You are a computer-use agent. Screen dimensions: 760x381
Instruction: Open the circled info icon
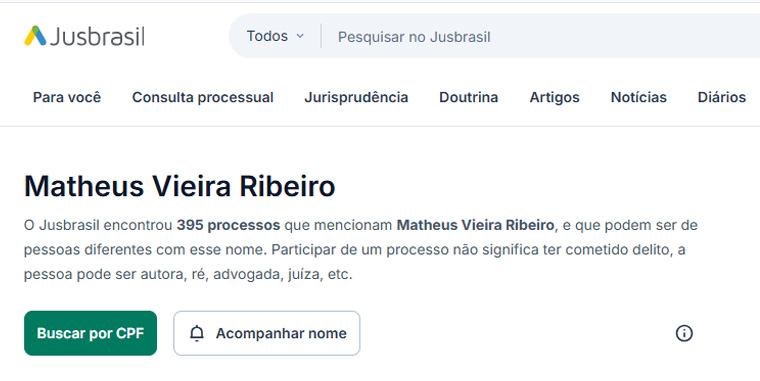[684, 333]
